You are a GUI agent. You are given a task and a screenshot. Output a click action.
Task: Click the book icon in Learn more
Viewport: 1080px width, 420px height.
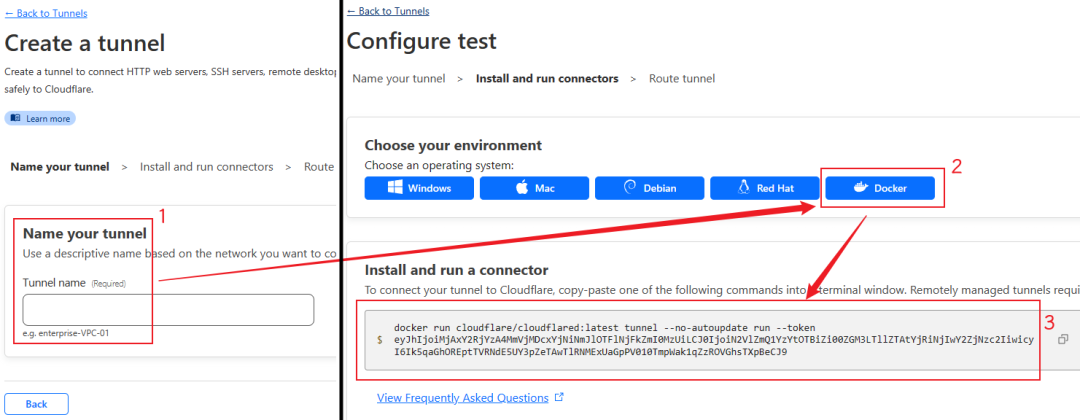point(15,118)
